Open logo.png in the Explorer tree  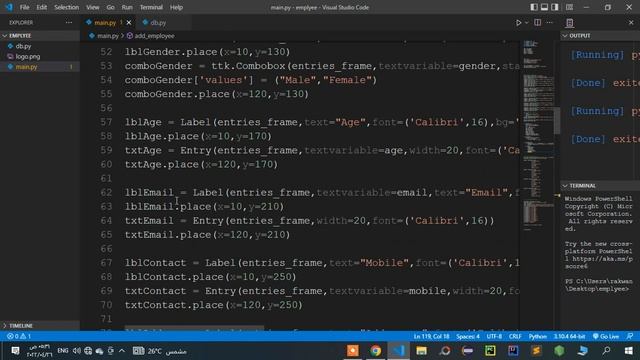28,57
